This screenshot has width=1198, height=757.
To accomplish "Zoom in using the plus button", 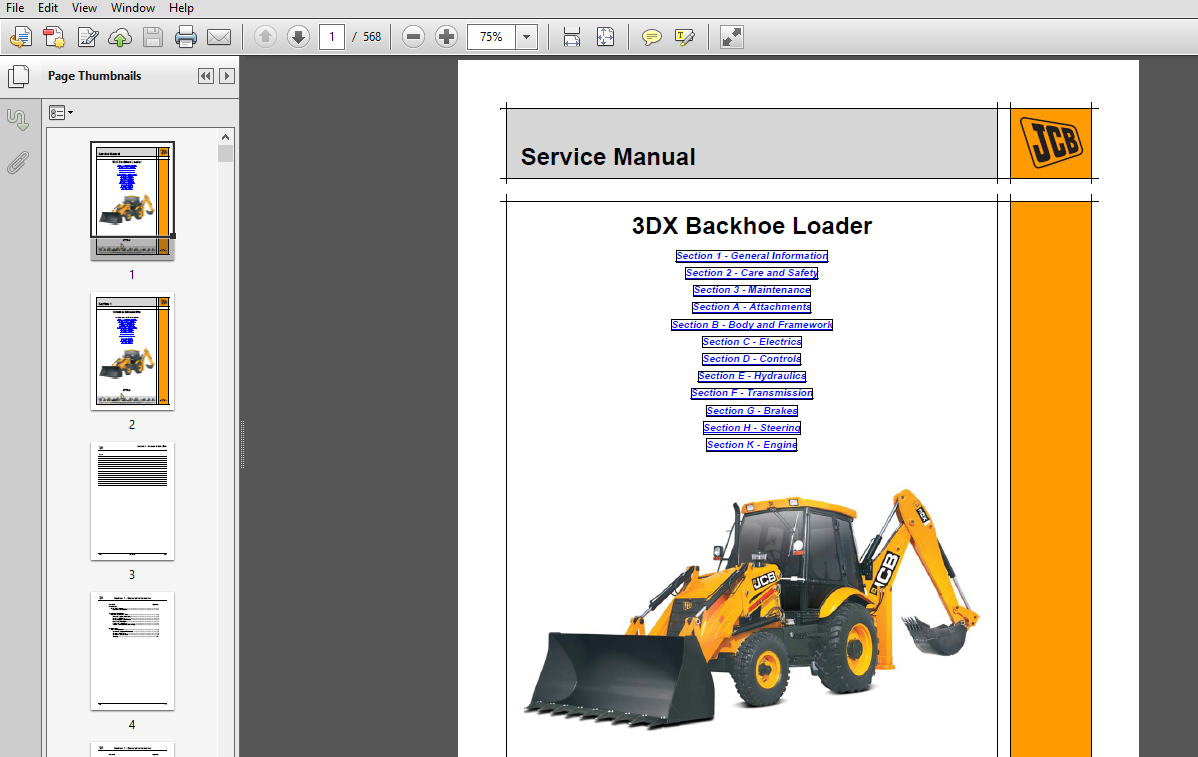I will pos(446,36).
